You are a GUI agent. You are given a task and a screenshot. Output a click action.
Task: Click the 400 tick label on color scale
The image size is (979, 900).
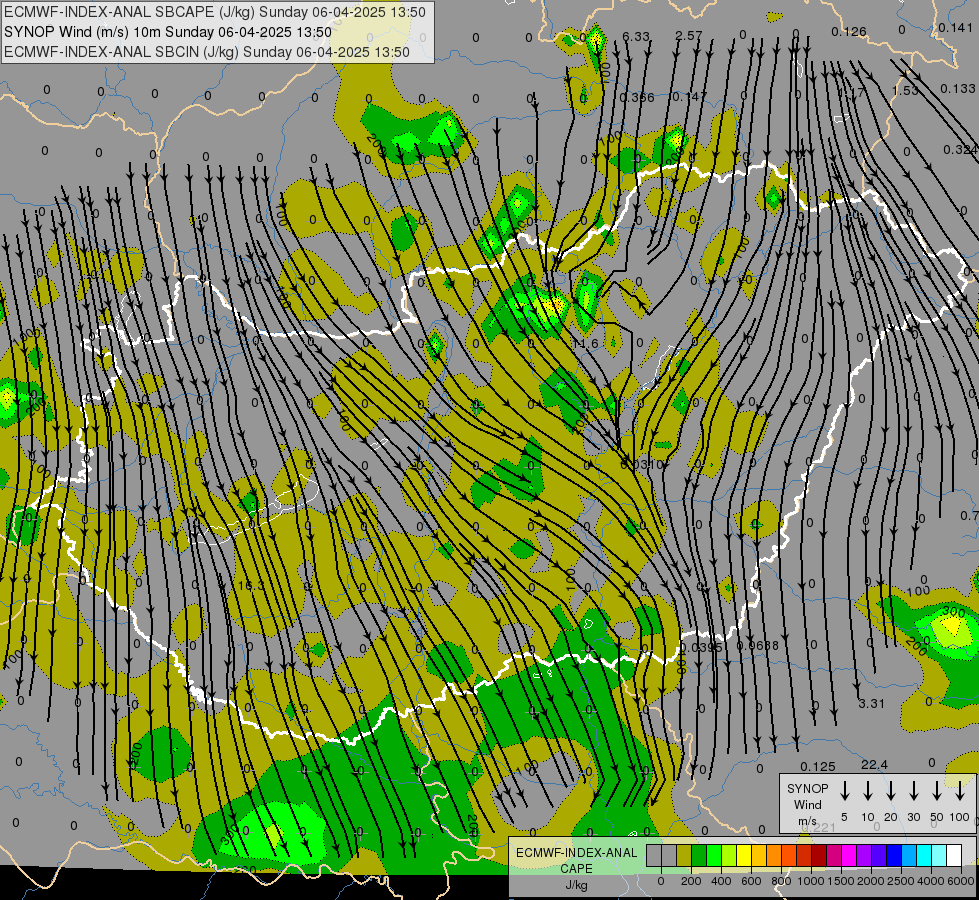coord(721,881)
